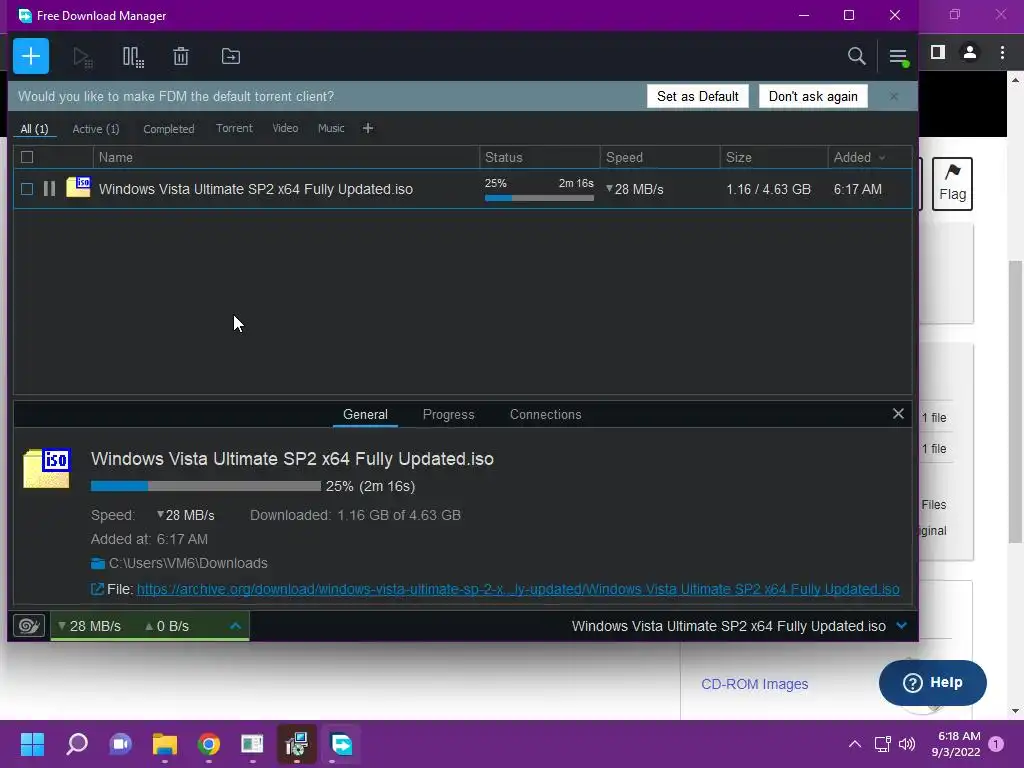Open the Chrome three-dot menu

coord(1002,52)
